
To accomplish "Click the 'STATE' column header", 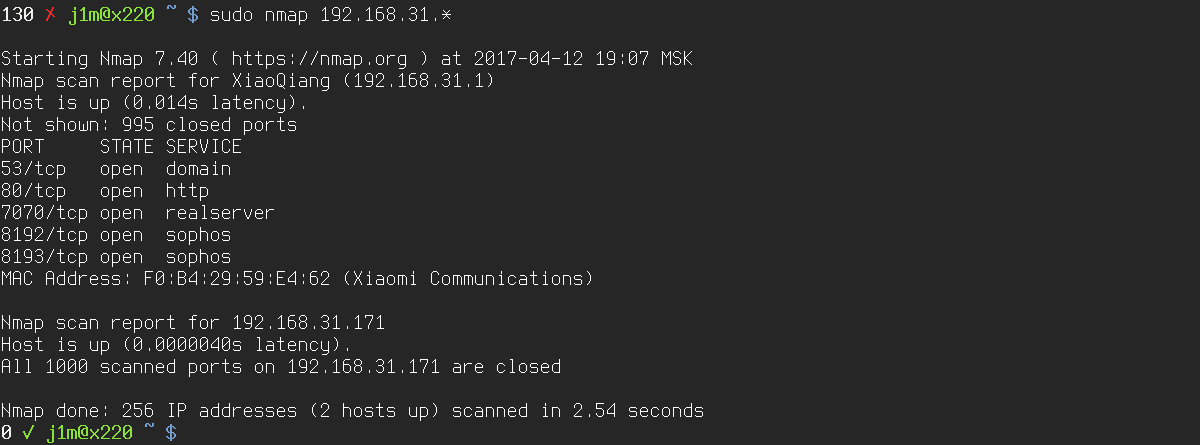I will [x=127, y=147].
